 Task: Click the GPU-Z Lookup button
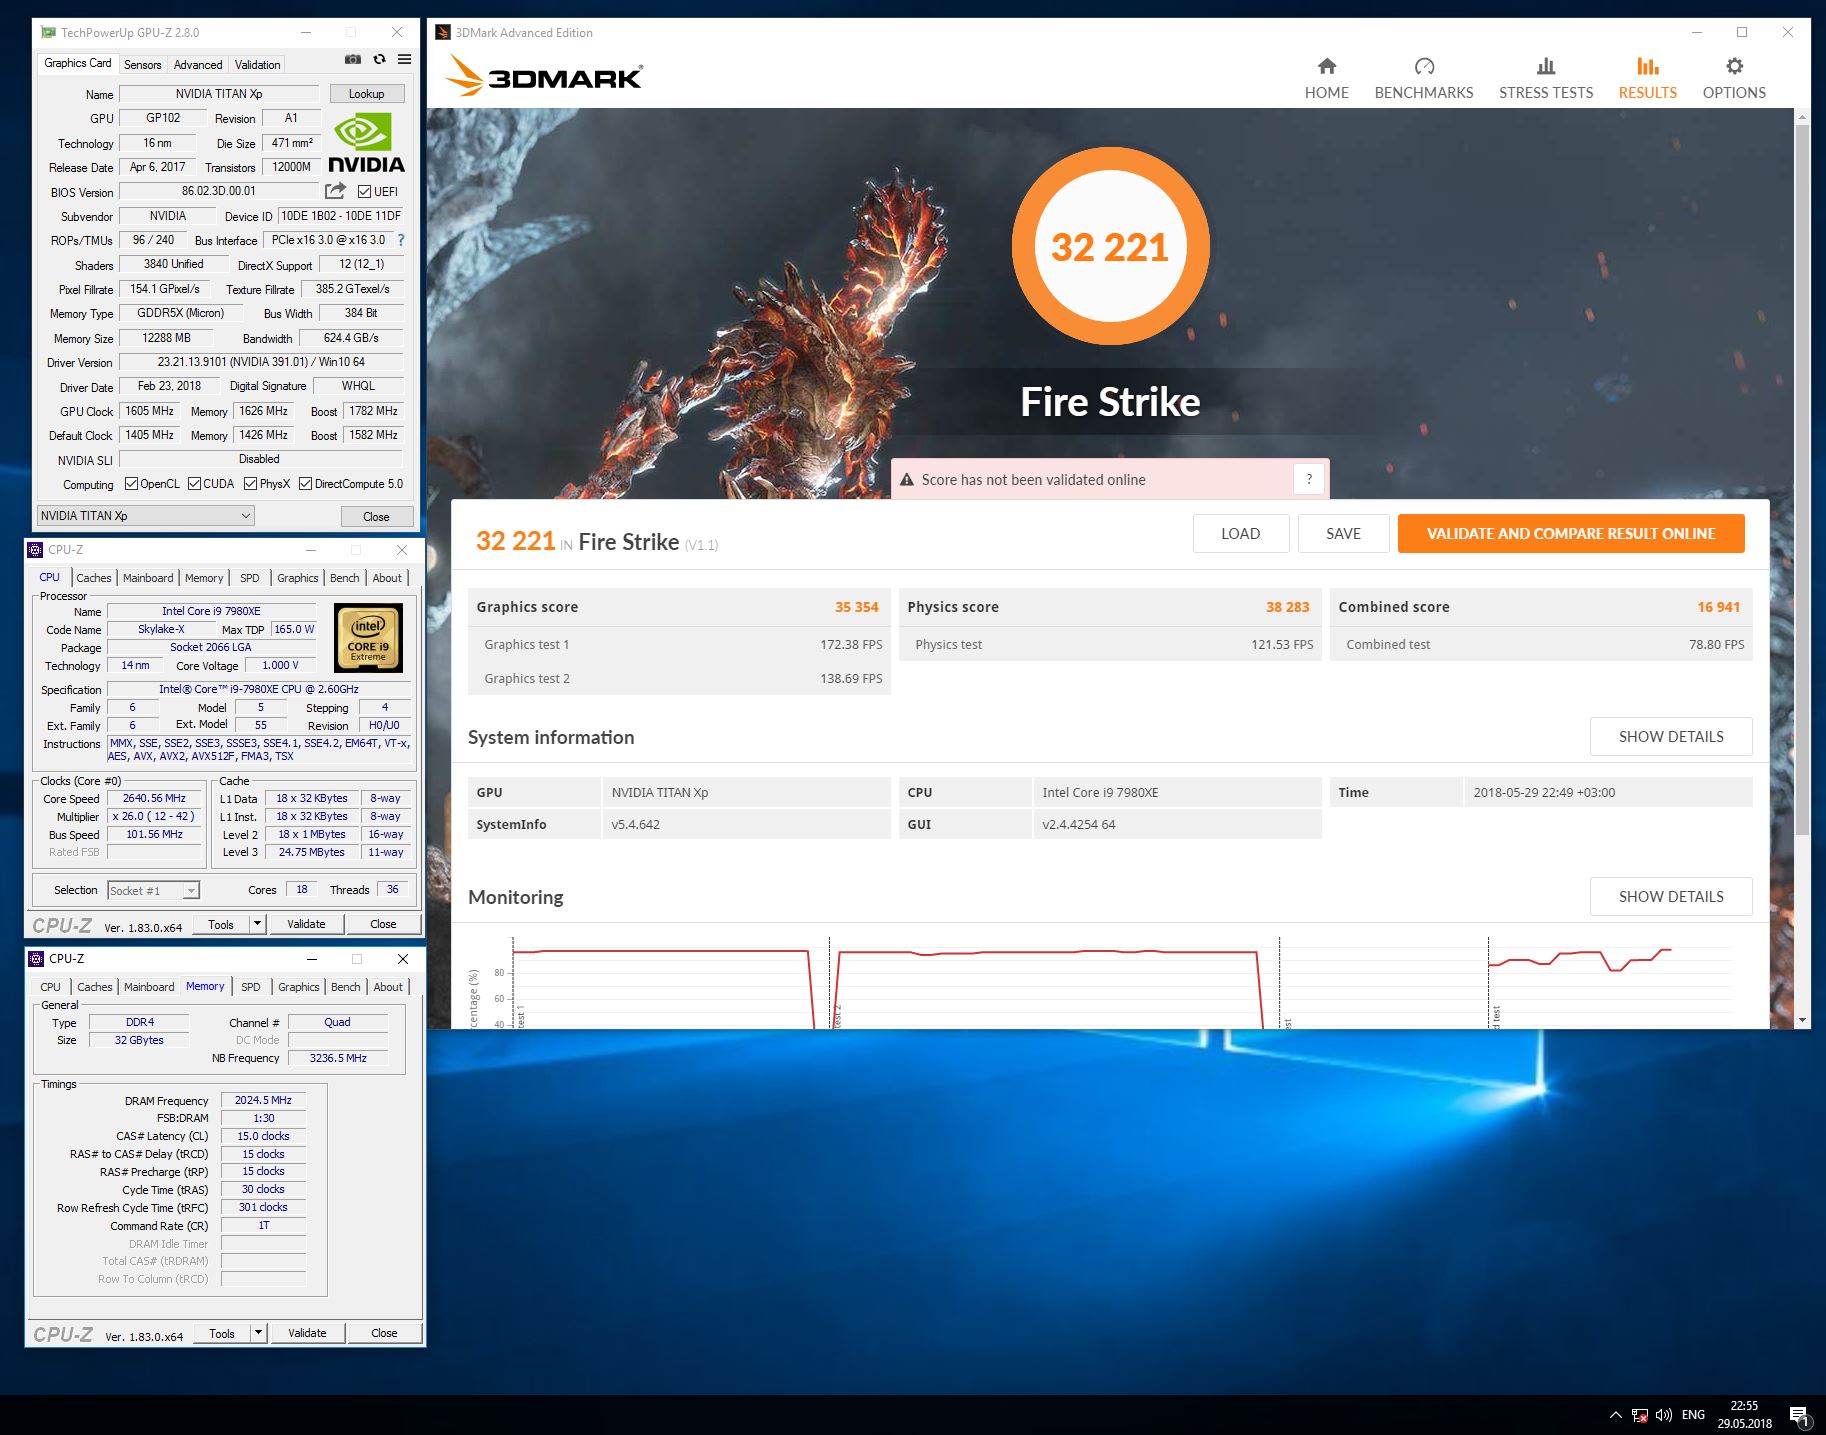click(366, 94)
